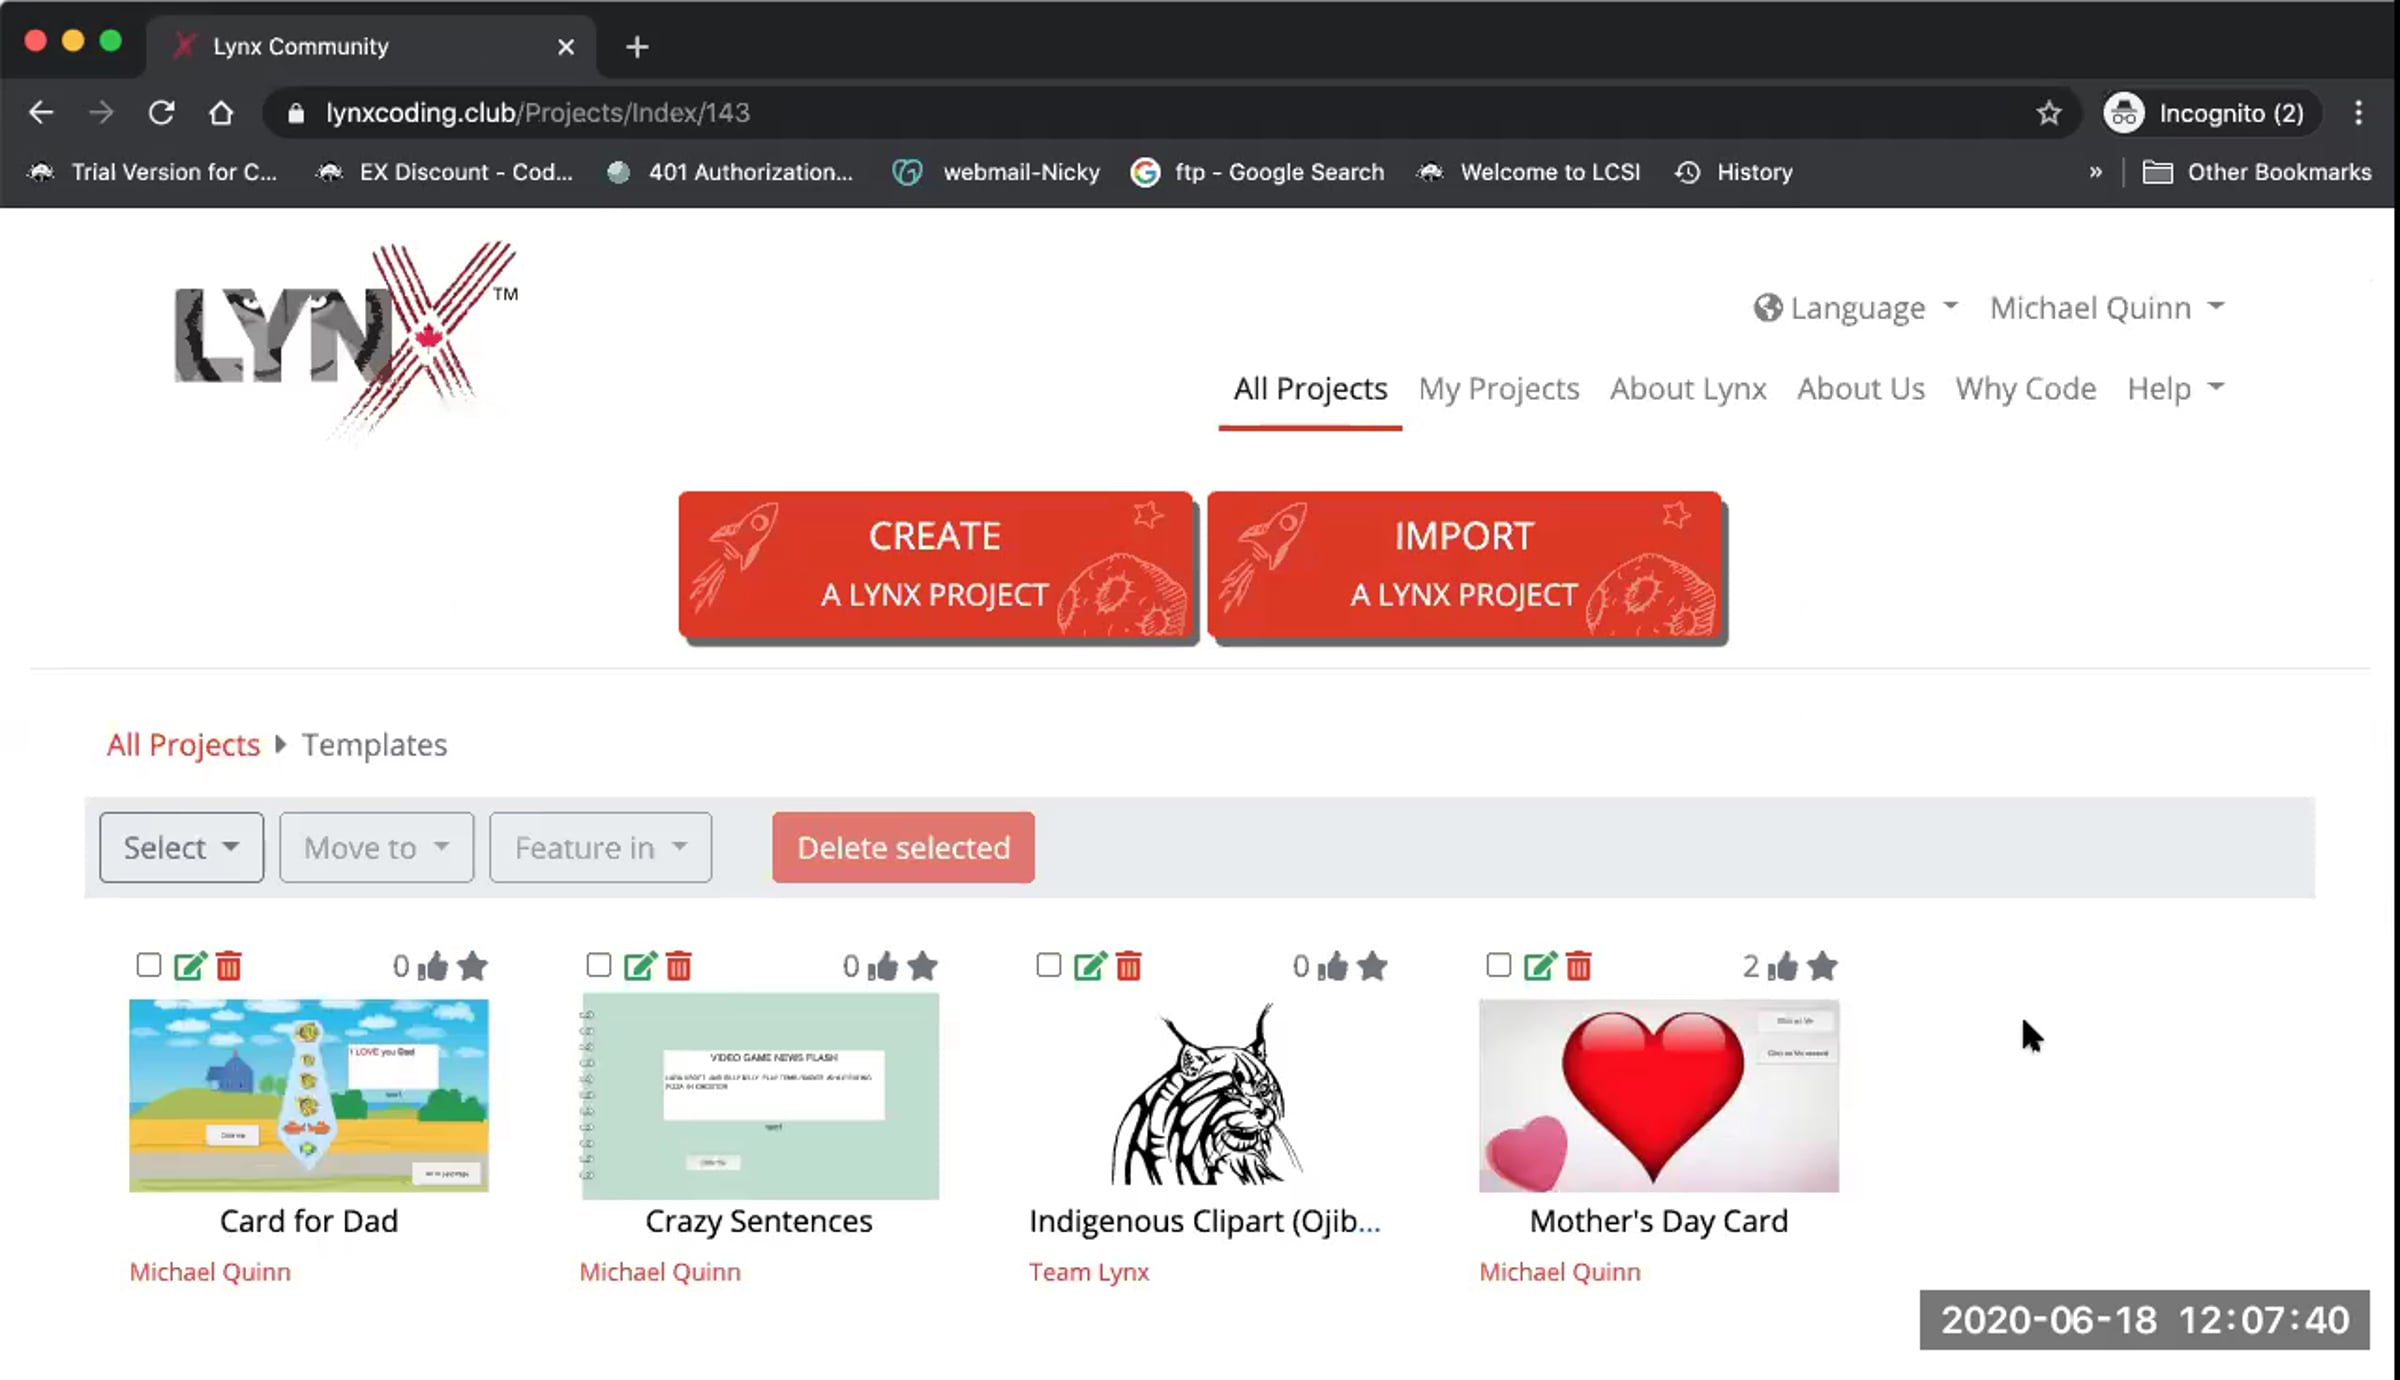Star the Card for Dad project

[472, 966]
